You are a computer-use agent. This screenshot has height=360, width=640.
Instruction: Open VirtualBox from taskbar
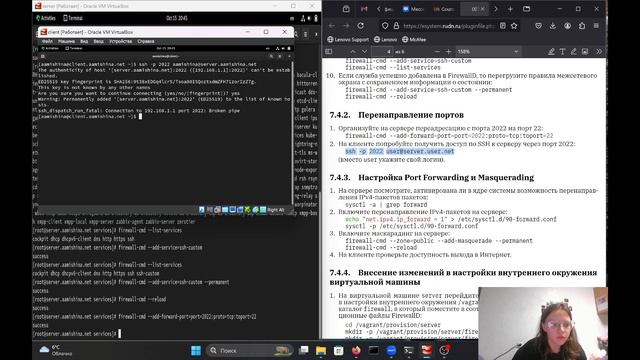pos(427,350)
